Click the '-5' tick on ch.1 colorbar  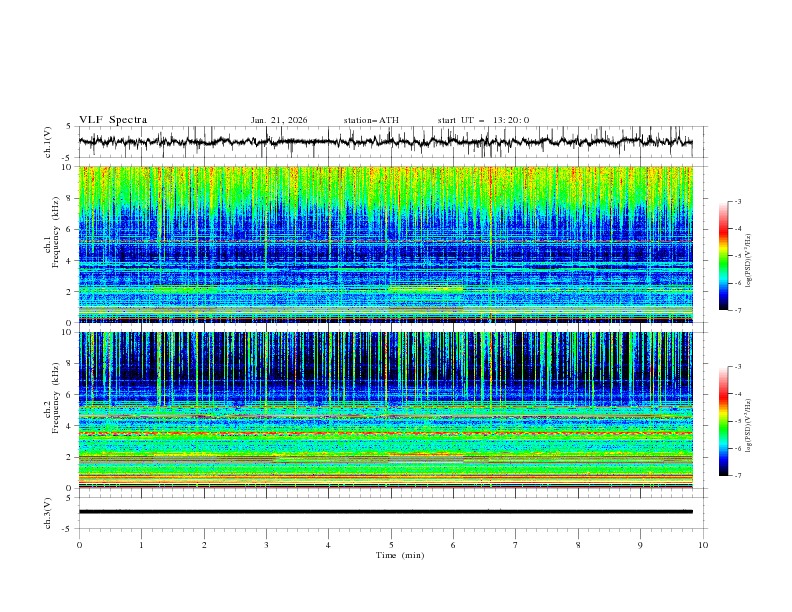tap(737, 256)
